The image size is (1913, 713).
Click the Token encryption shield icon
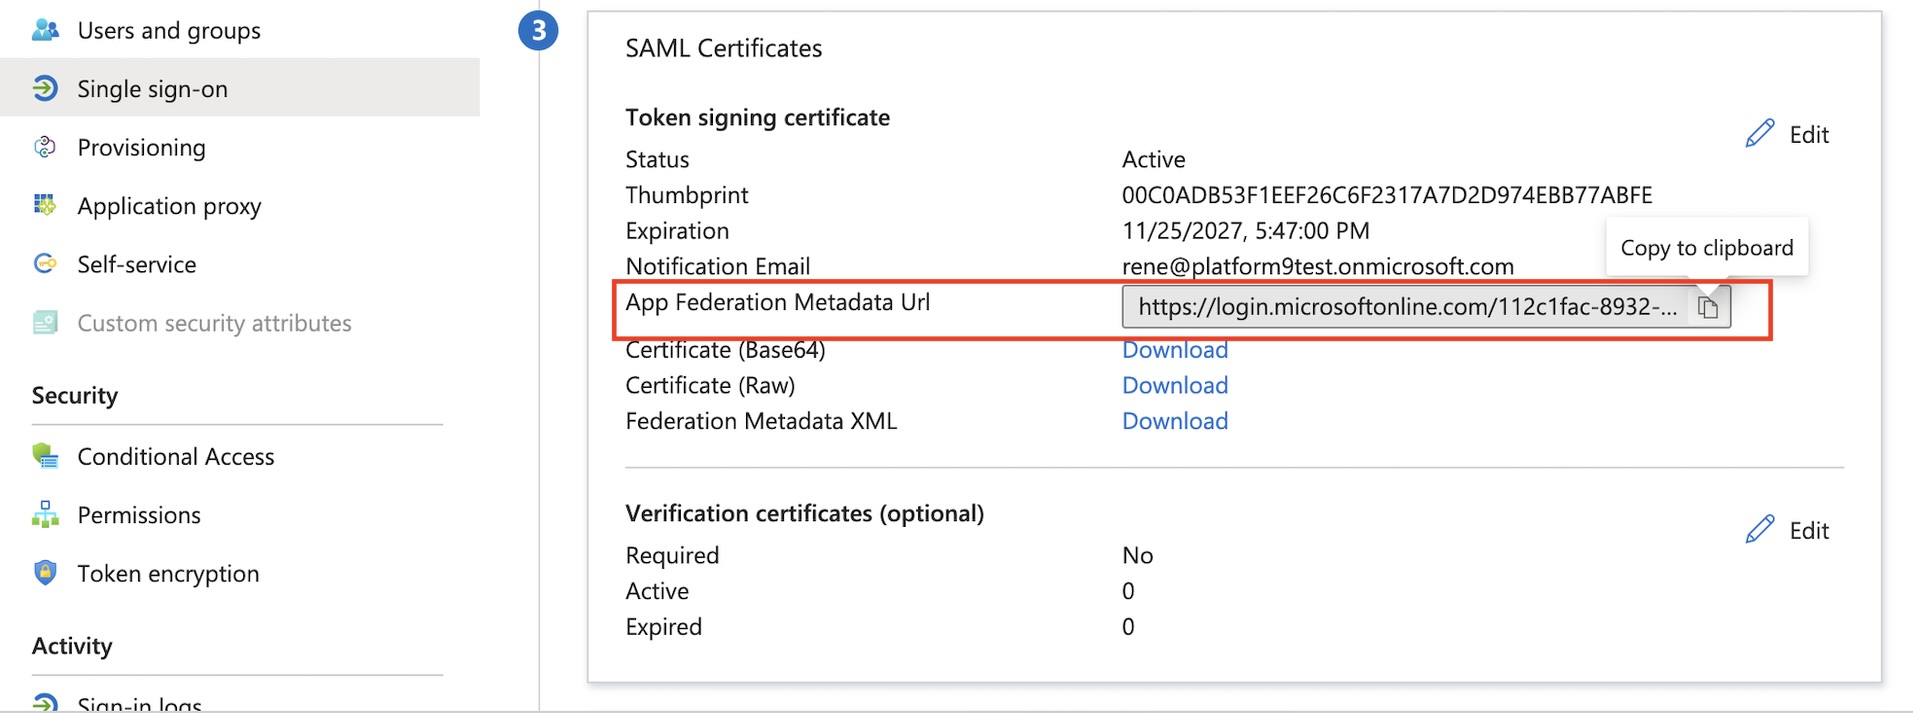pyautogui.click(x=45, y=573)
